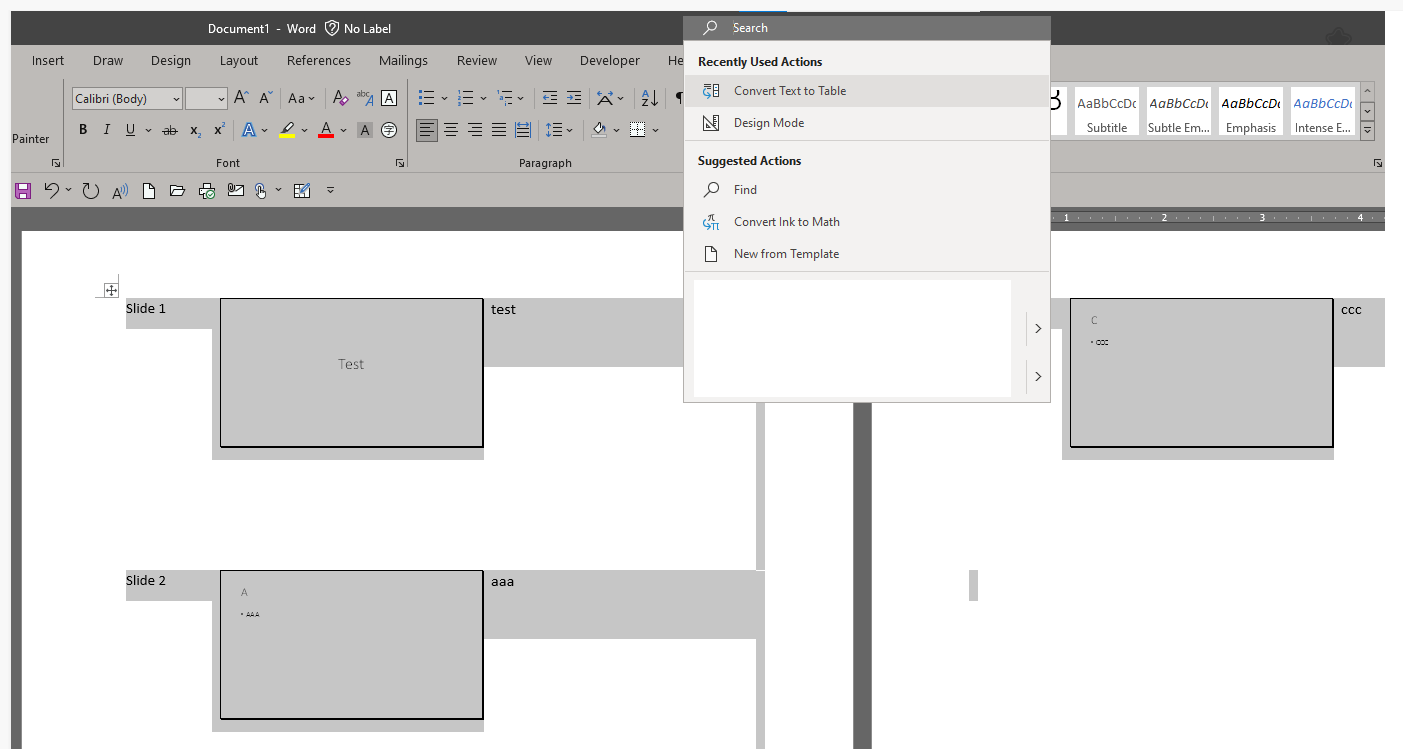
Task: Apply the Subtitle style
Action: [x=1107, y=112]
